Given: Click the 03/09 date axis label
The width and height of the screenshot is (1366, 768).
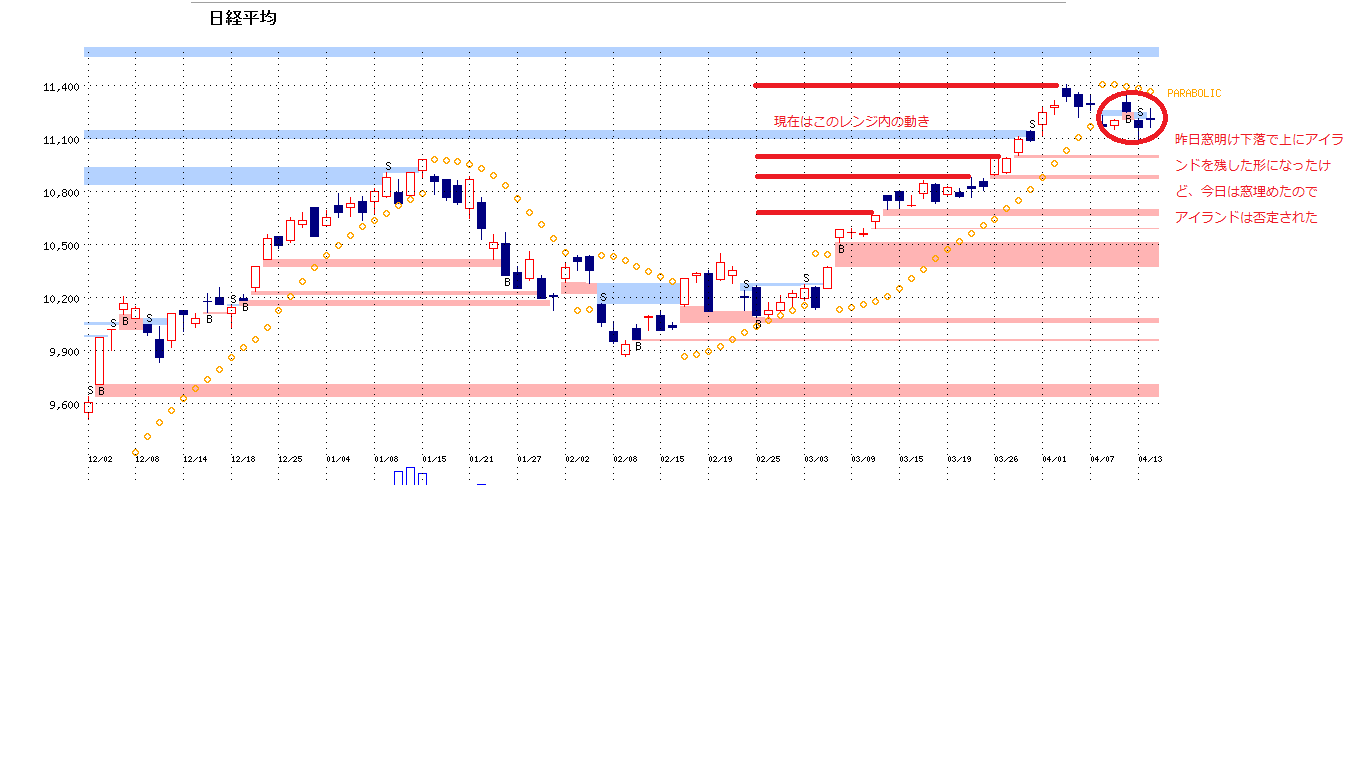Looking at the screenshot, I should click(863, 458).
